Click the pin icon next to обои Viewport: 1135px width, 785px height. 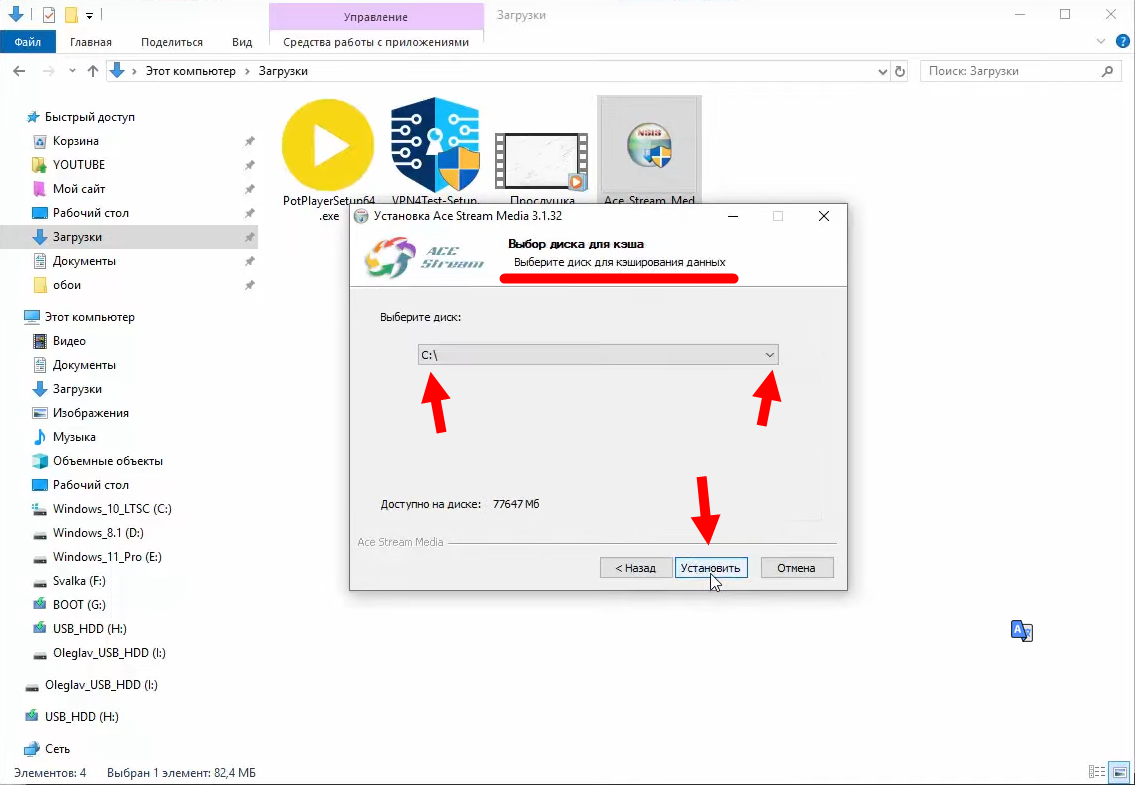pos(249,285)
